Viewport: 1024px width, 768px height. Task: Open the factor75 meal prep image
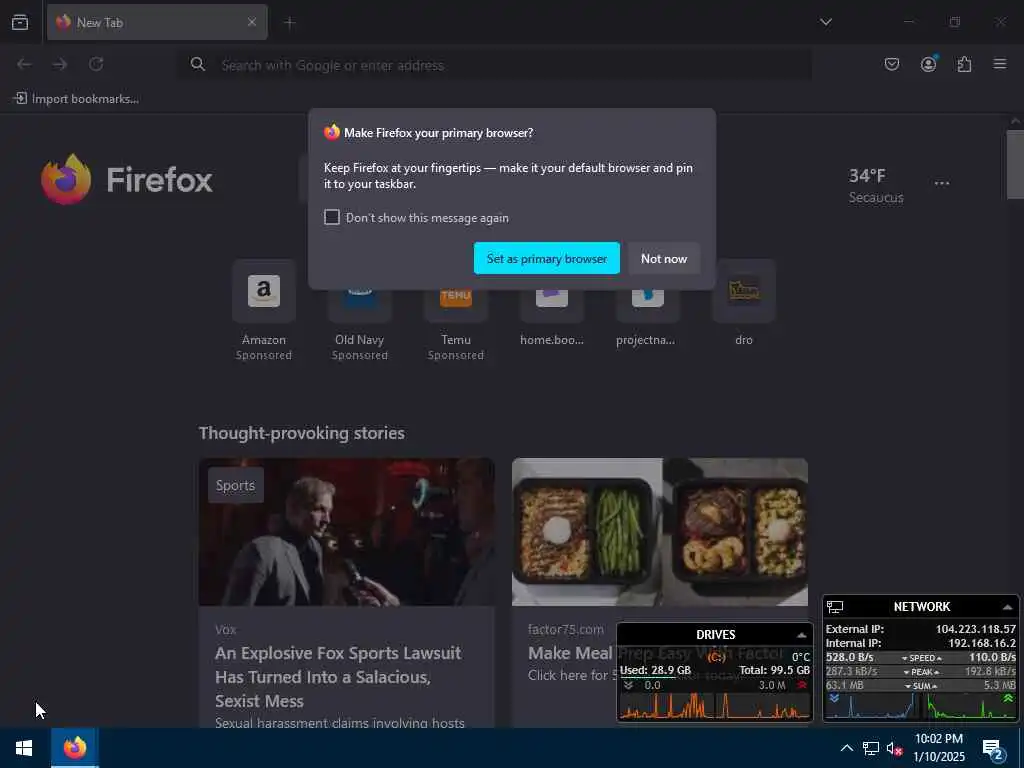point(660,532)
